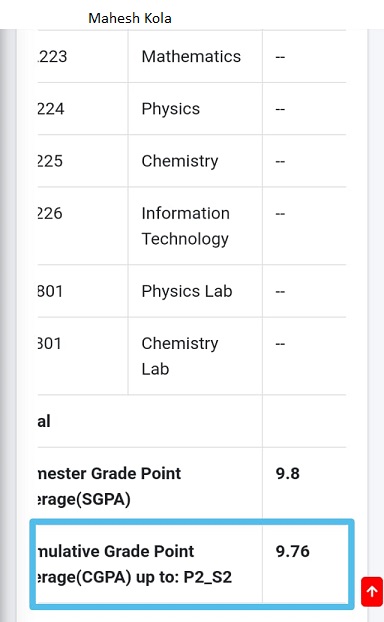Click the Total row label
This screenshot has width=384, height=622.
pyautogui.click(x=44, y=421)
